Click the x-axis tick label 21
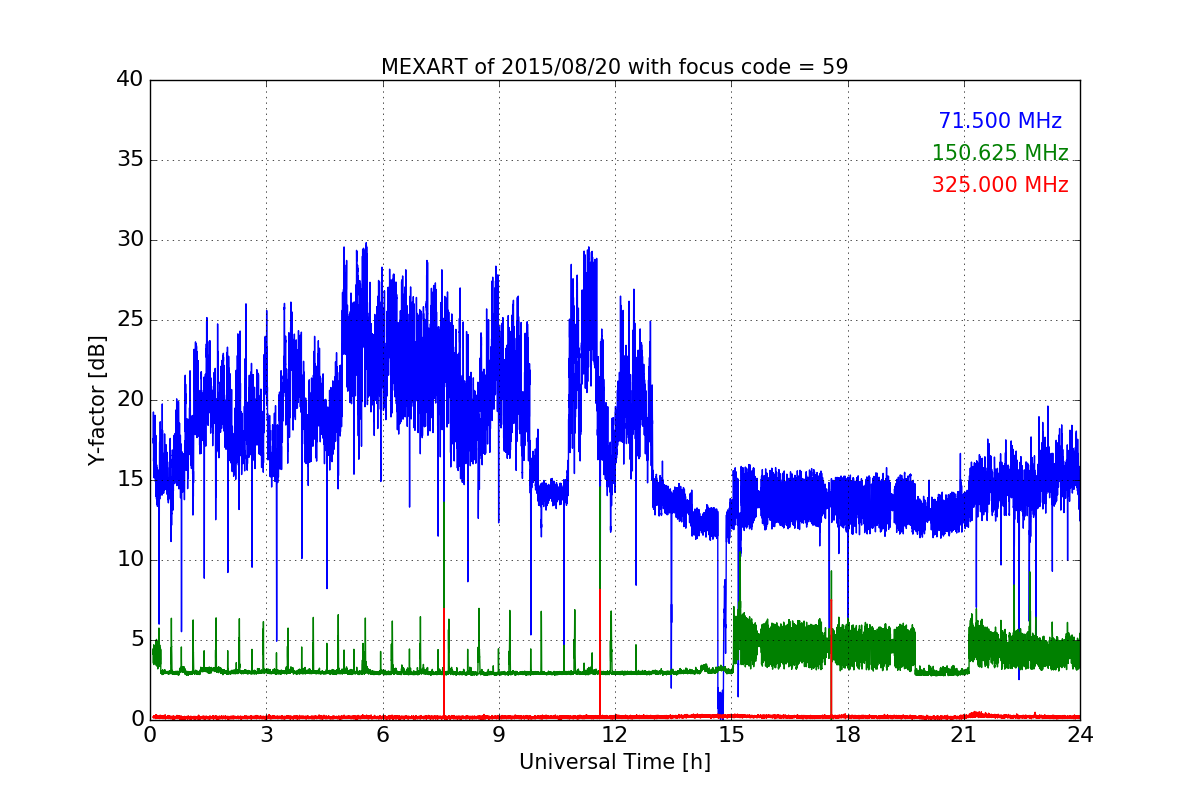The width and height of the screenshot is (1200, 800). click(963, 734)
